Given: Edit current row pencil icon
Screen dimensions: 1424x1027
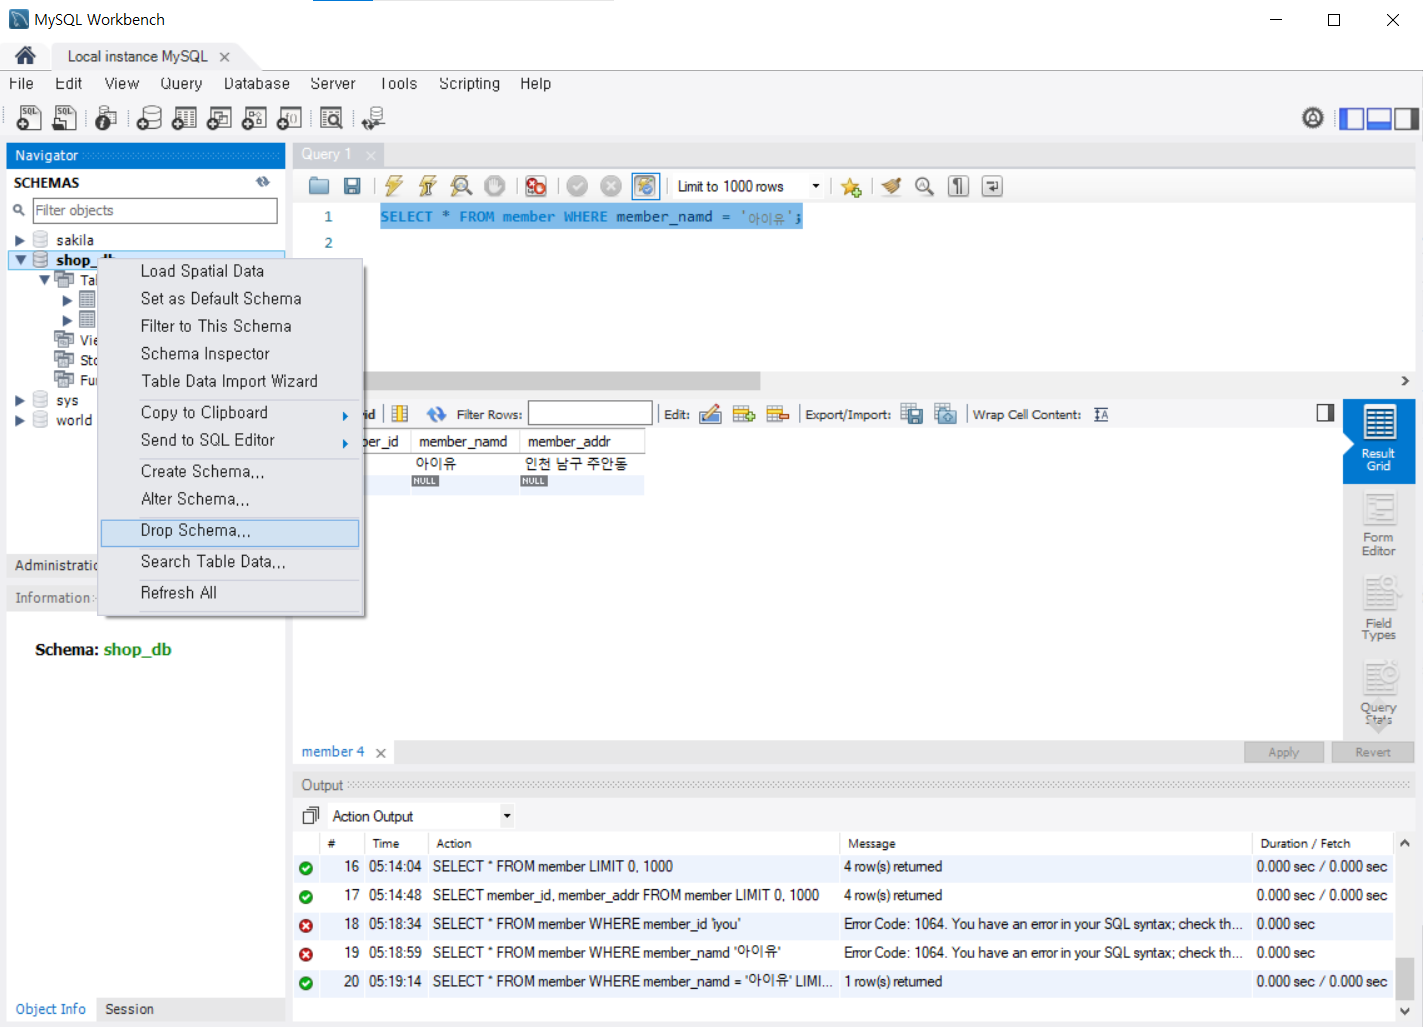Looking at the screenshot, I should click(710, 414).
